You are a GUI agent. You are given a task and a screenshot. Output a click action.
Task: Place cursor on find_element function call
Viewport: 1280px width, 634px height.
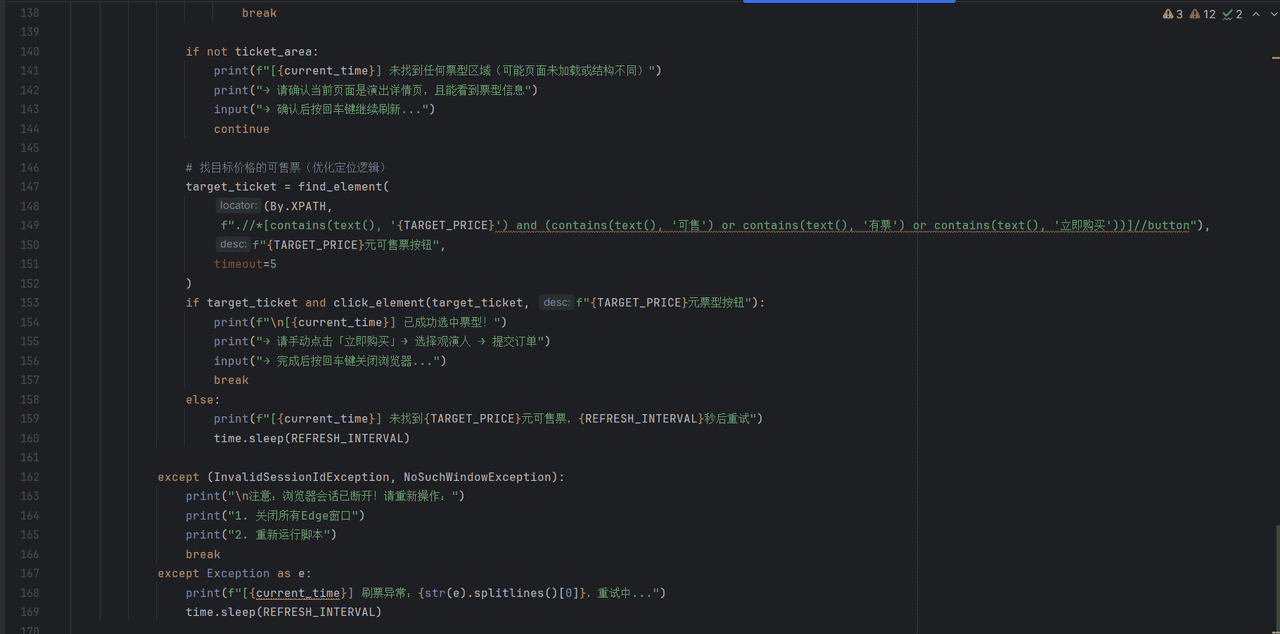(x=340, y=187)
